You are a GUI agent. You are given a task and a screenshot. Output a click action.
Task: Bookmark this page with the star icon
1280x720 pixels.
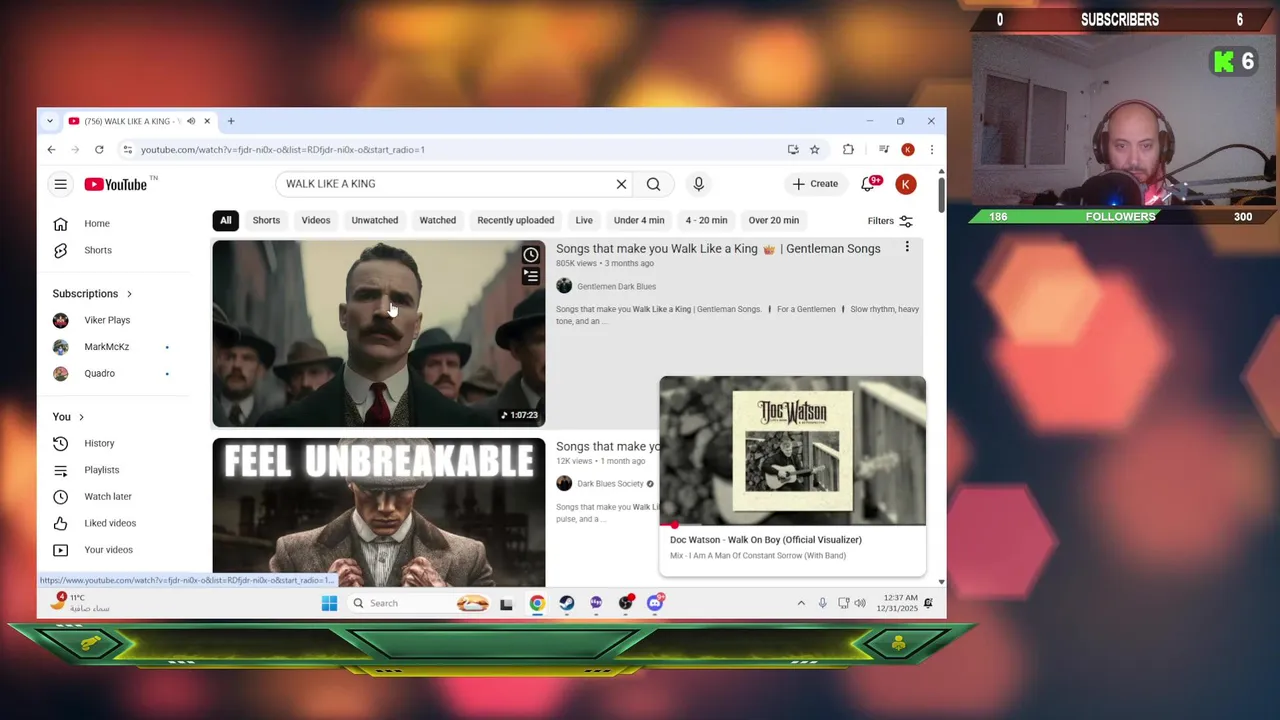[x=815, y=150]
